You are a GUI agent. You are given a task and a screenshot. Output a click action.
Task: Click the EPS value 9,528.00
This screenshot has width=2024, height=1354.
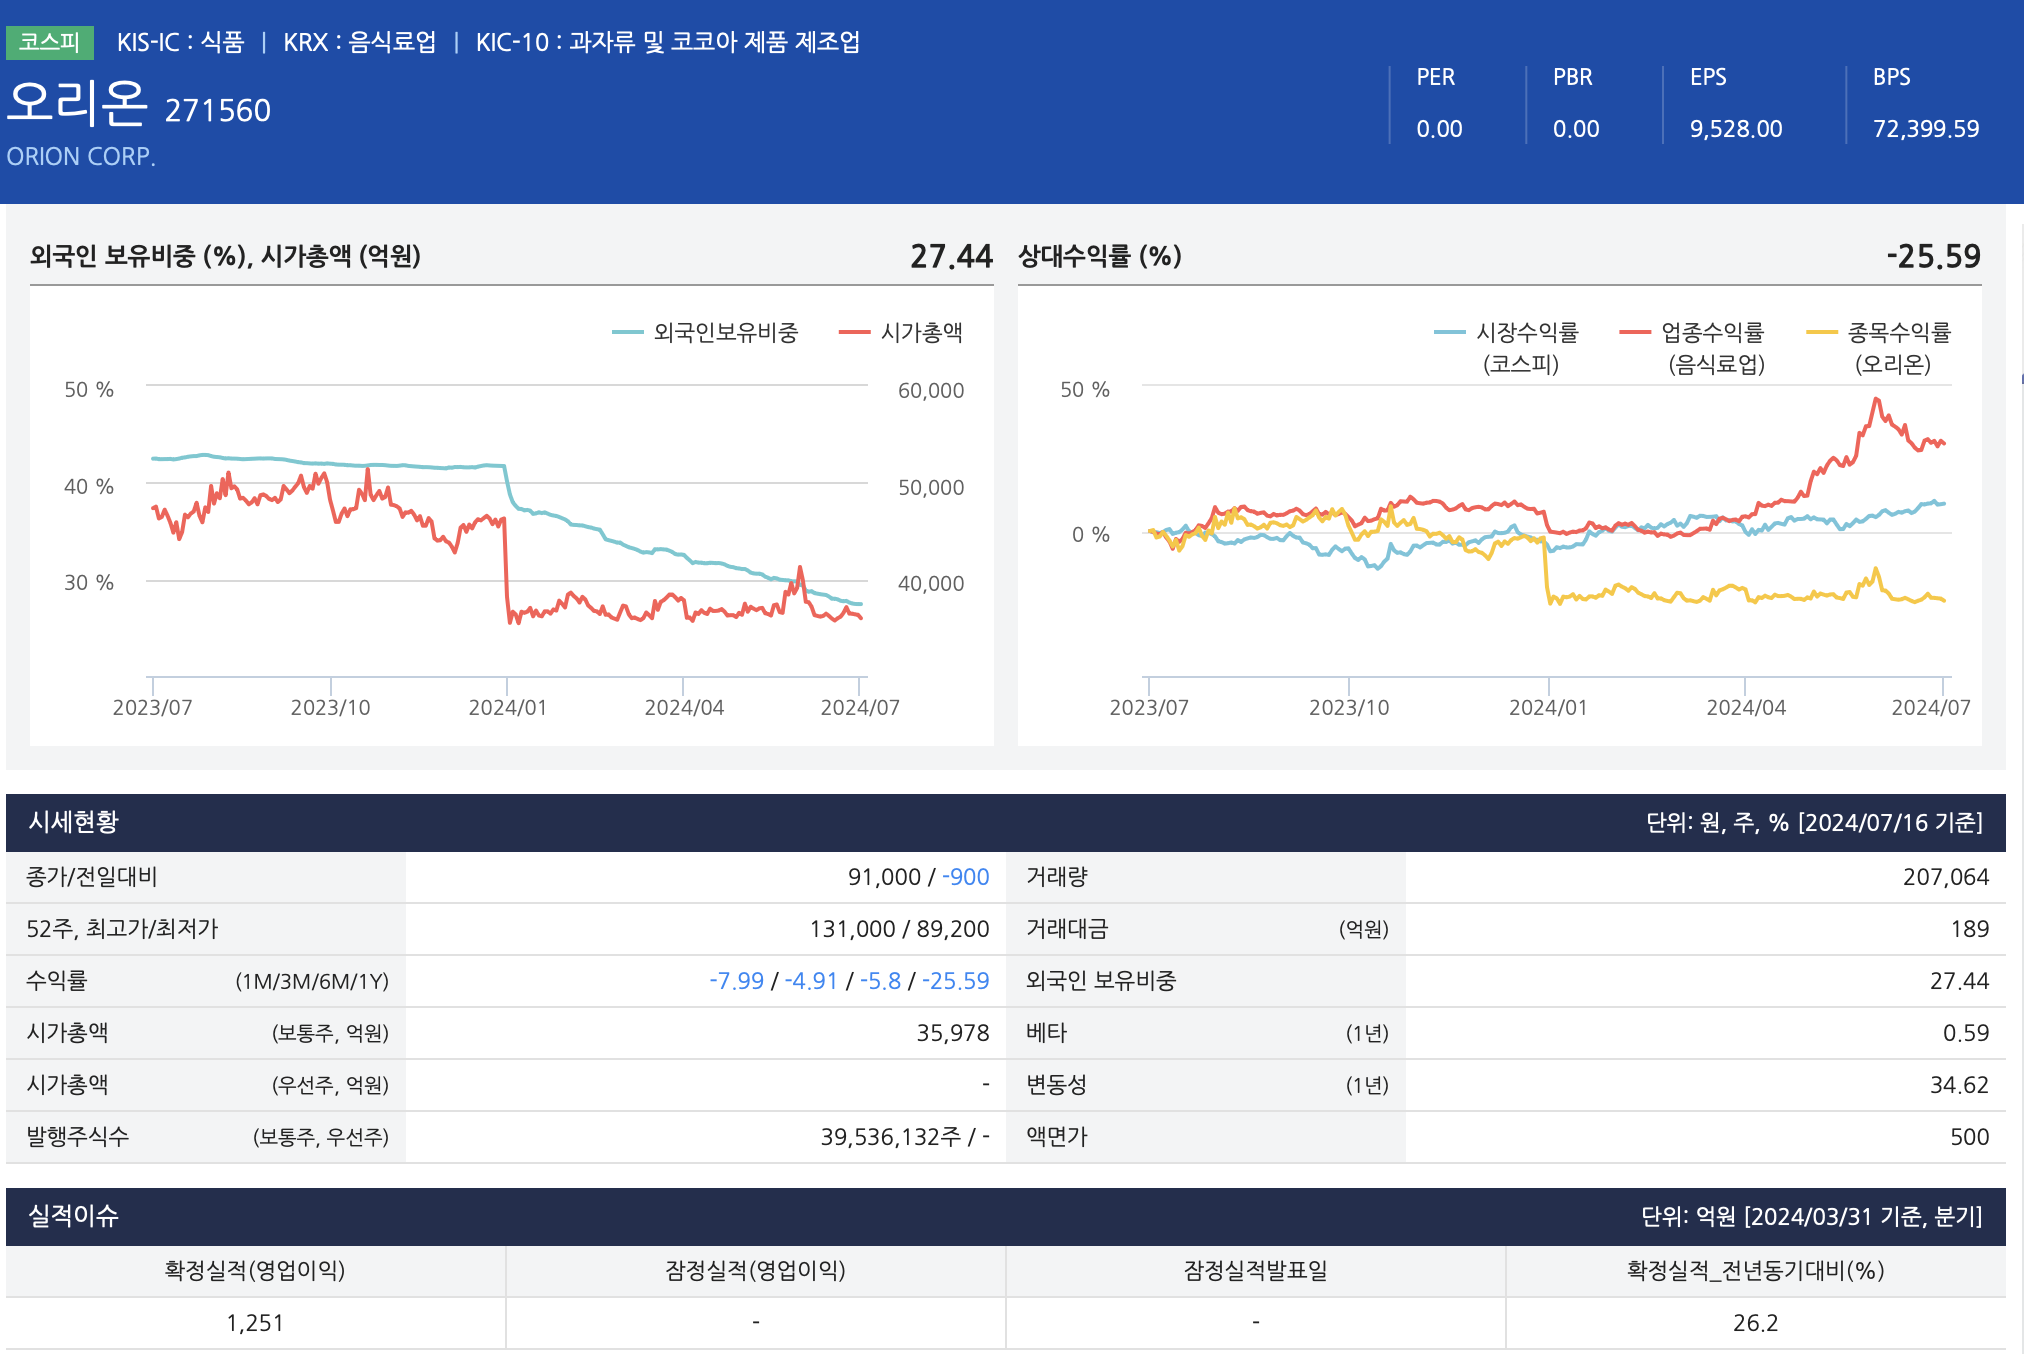[1735, 129]
